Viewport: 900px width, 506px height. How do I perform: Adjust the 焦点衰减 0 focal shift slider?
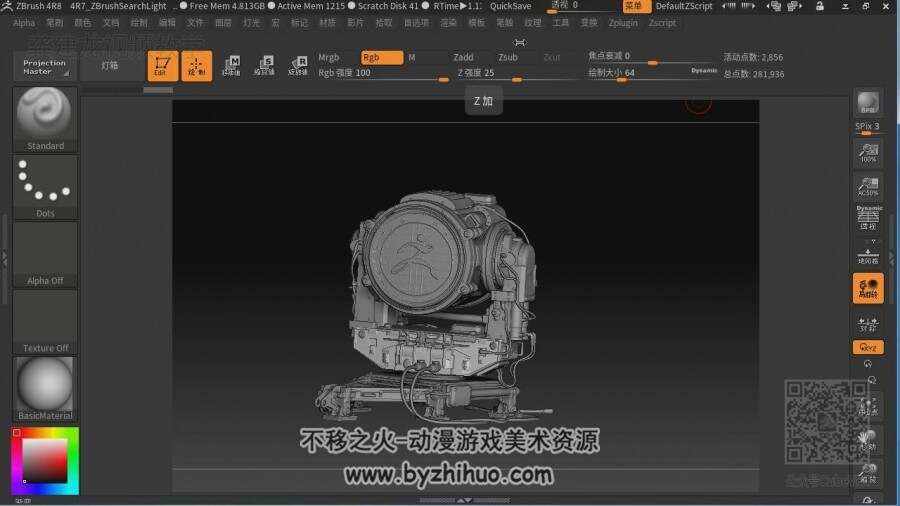pyautogui.click(x=651, y=57)
